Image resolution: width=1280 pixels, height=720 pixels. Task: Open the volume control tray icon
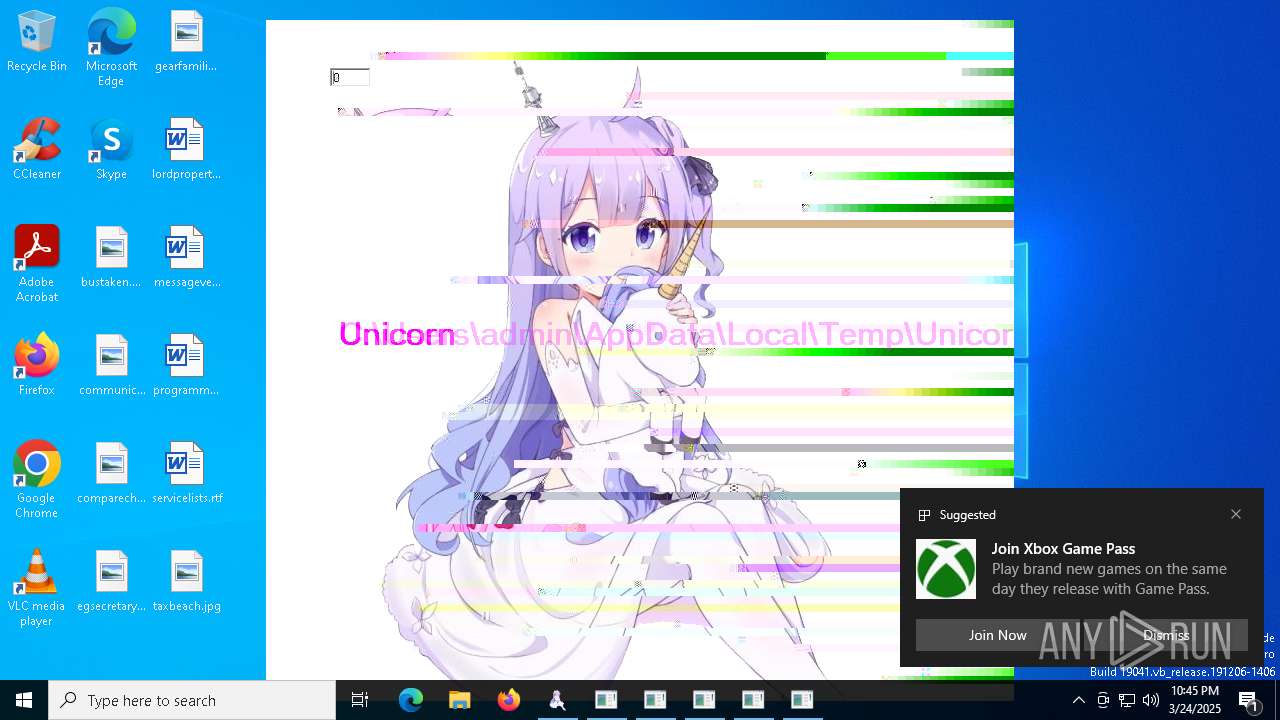tap(1151, 700)
